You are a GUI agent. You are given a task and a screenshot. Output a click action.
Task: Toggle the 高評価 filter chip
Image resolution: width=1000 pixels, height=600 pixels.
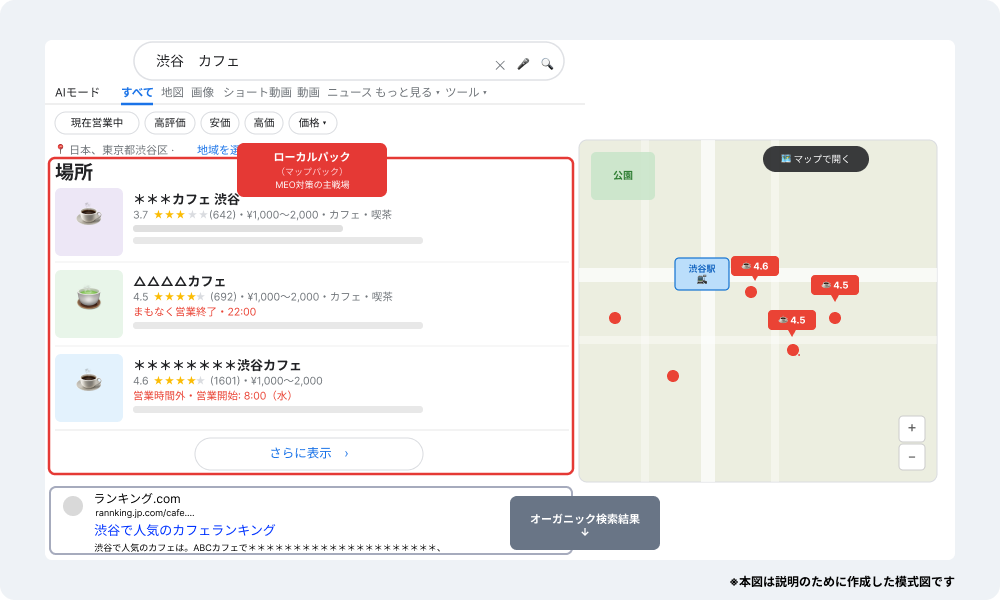click(170, 123)
